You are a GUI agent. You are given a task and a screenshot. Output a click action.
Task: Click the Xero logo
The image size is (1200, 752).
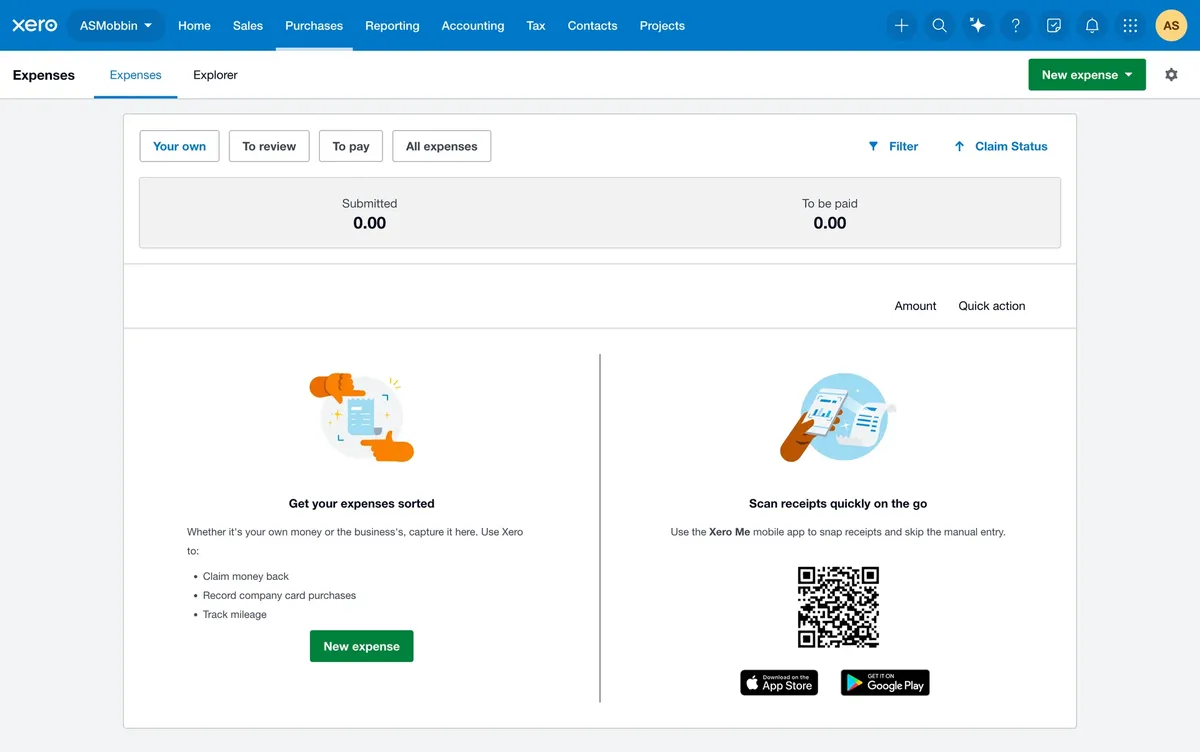pos(35,25)
